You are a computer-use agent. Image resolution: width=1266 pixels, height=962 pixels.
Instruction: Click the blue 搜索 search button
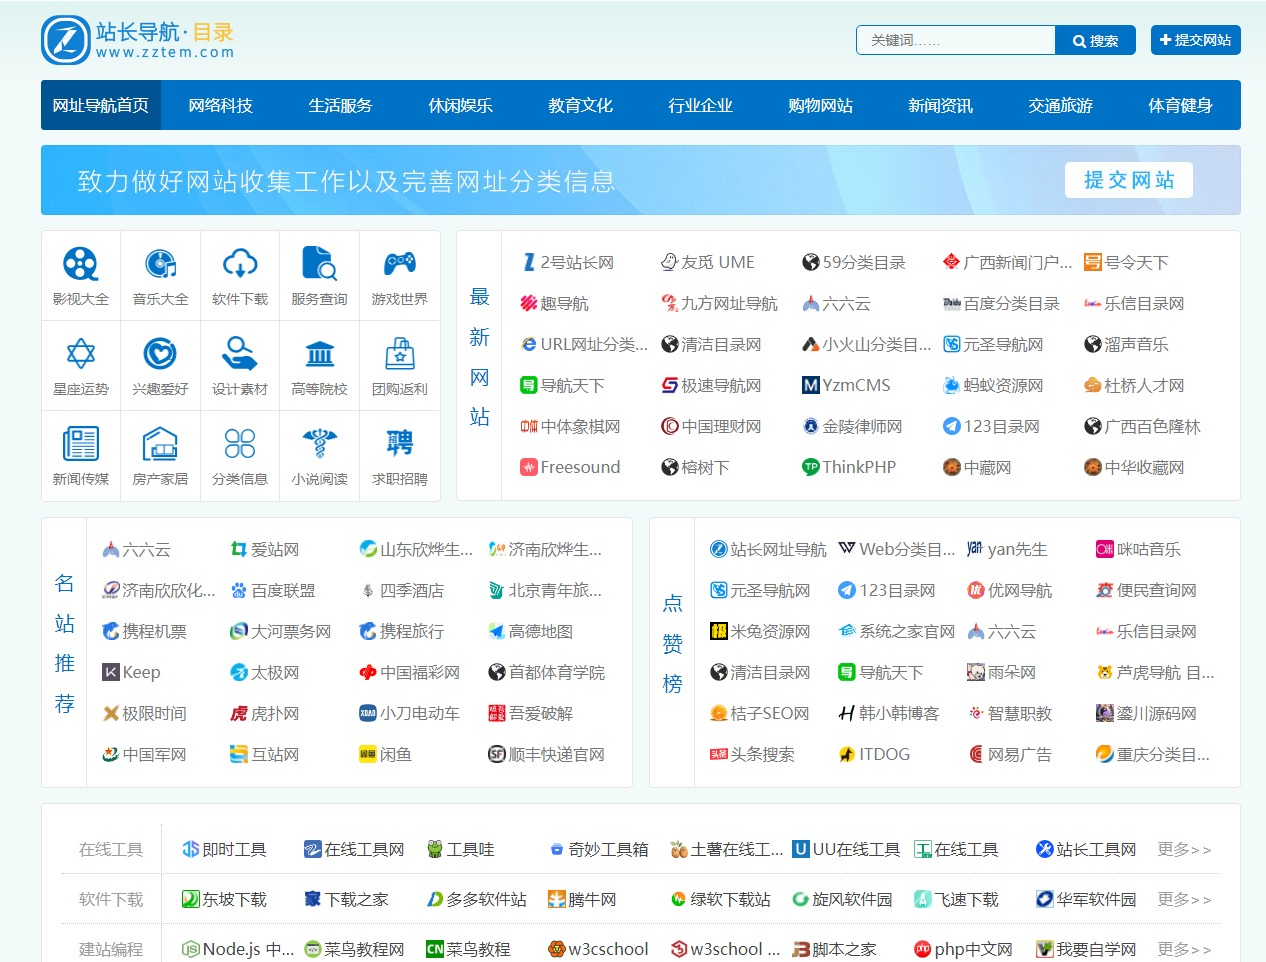pos(1095,40)
